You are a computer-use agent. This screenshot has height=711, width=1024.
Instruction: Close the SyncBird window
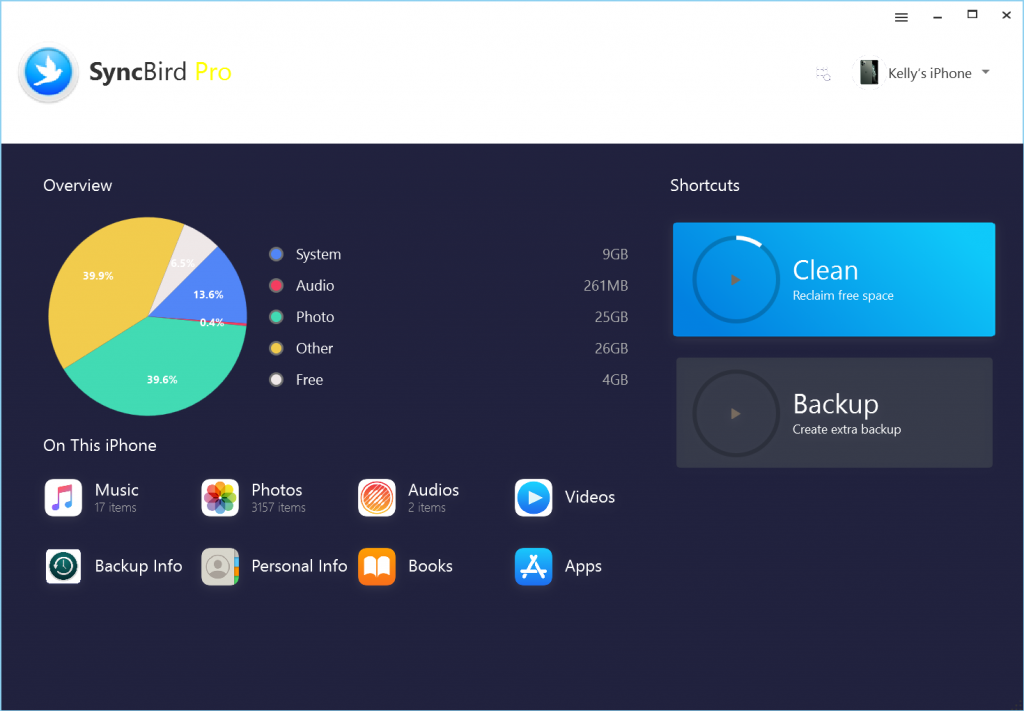click(1006, 15)
